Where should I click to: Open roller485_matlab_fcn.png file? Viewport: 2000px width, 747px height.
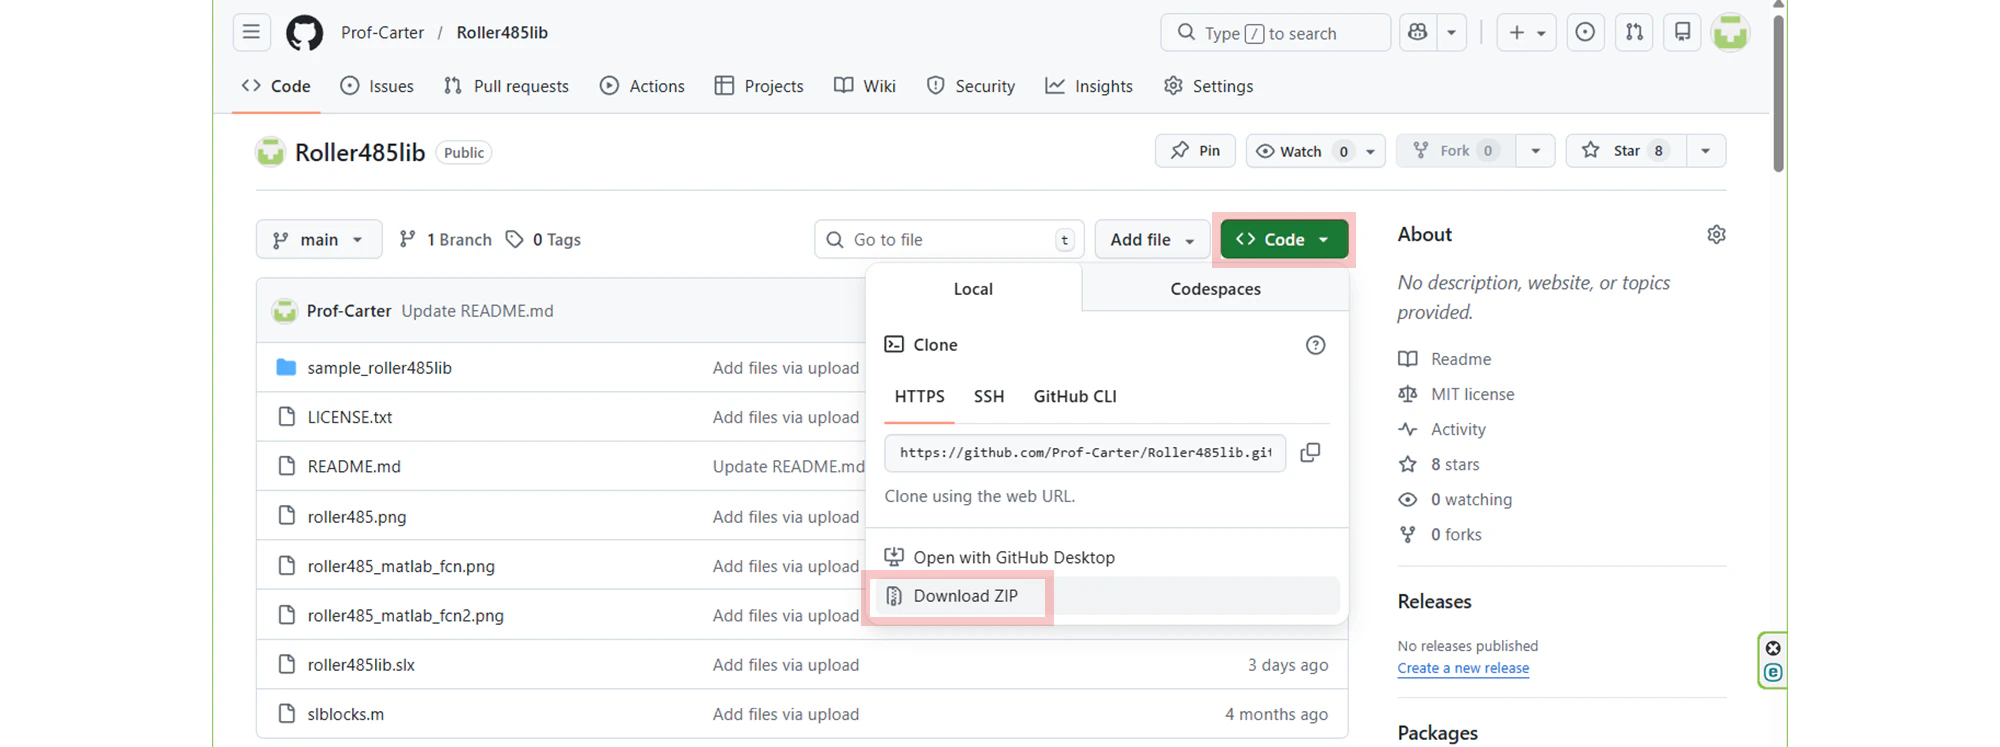401,566
